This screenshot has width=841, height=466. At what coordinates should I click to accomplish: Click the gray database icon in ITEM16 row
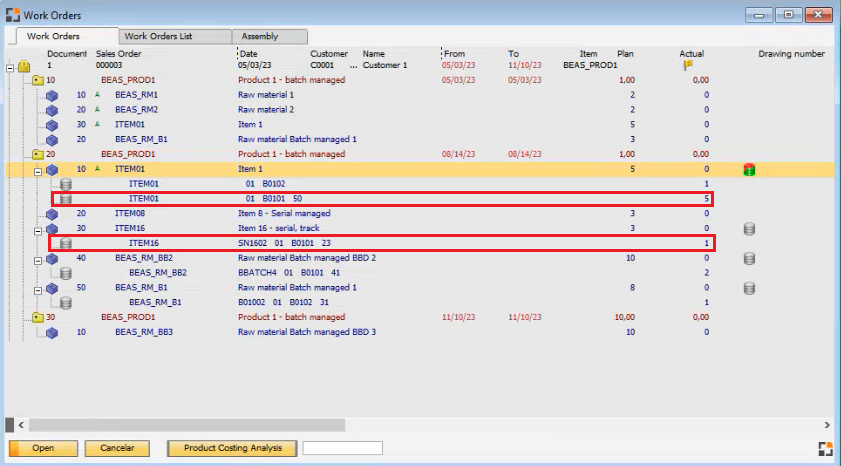click(748, 229)
